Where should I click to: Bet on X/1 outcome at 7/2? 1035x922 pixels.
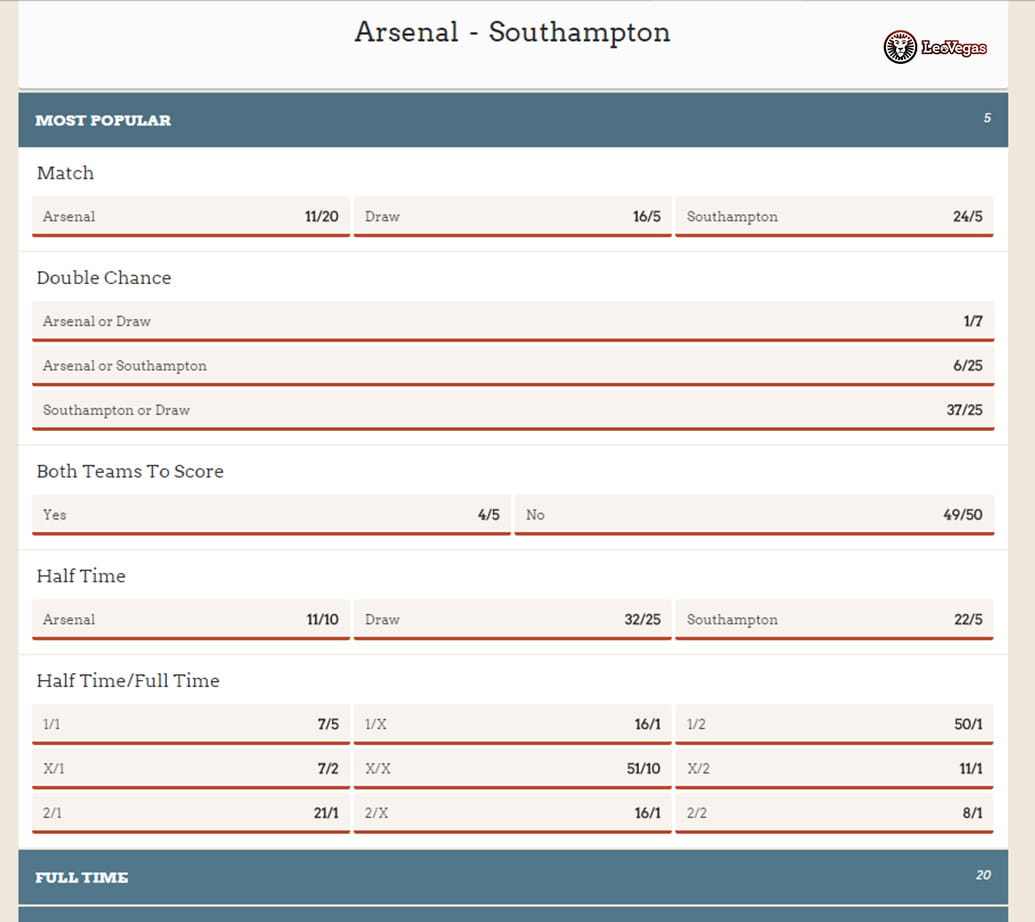[x=191, y=768]
